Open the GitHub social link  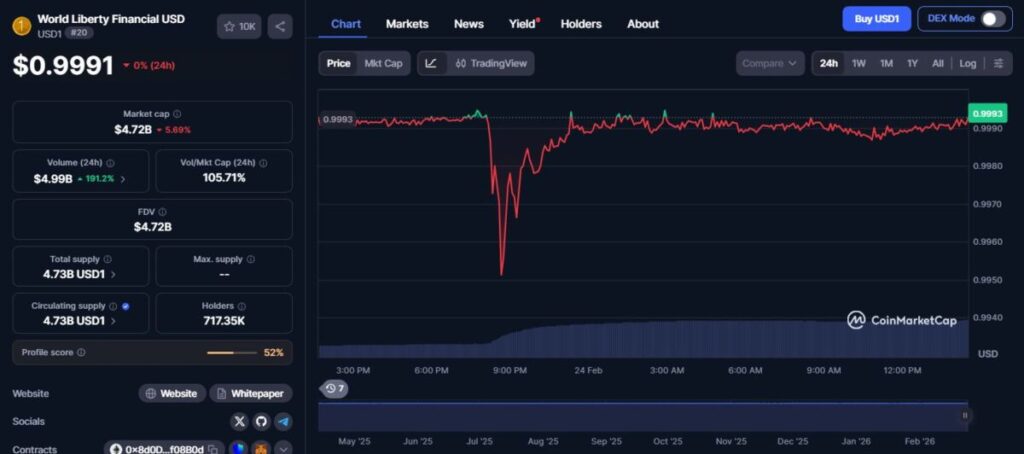(261, 421)
